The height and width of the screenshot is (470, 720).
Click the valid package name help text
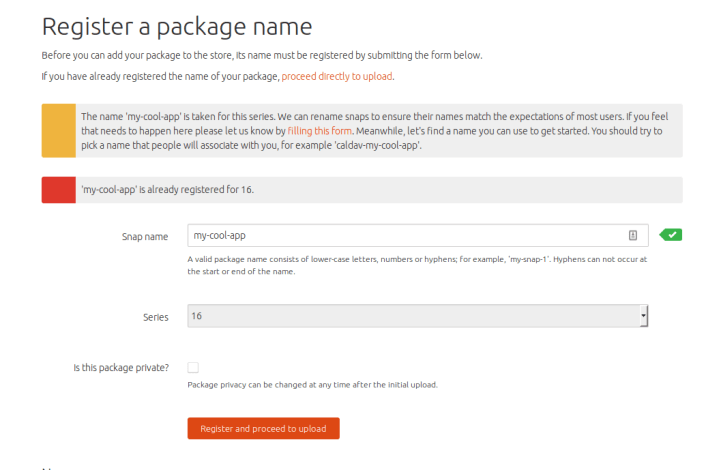[417, 265]
